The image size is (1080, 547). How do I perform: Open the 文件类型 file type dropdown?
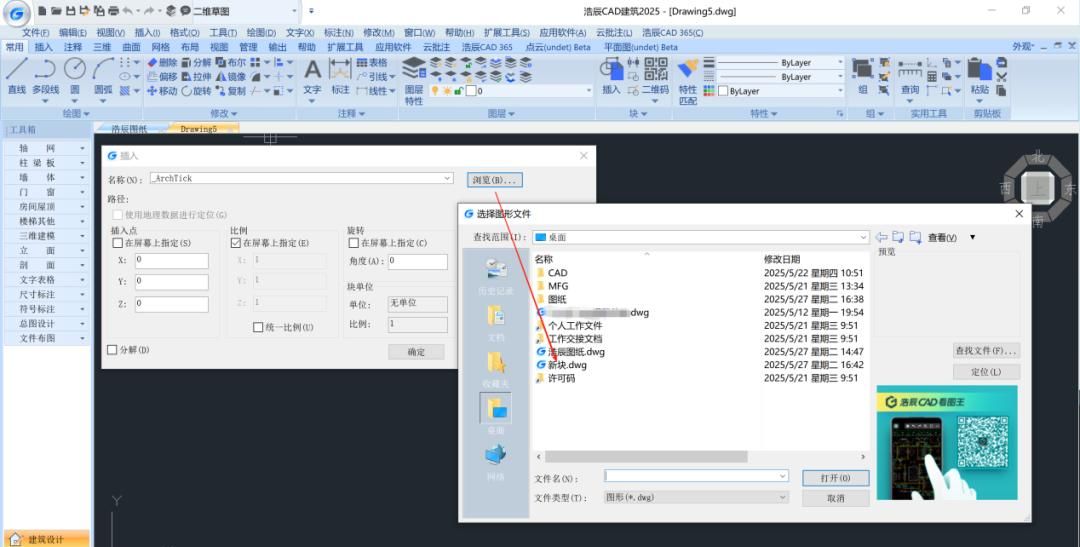[782, 497]
